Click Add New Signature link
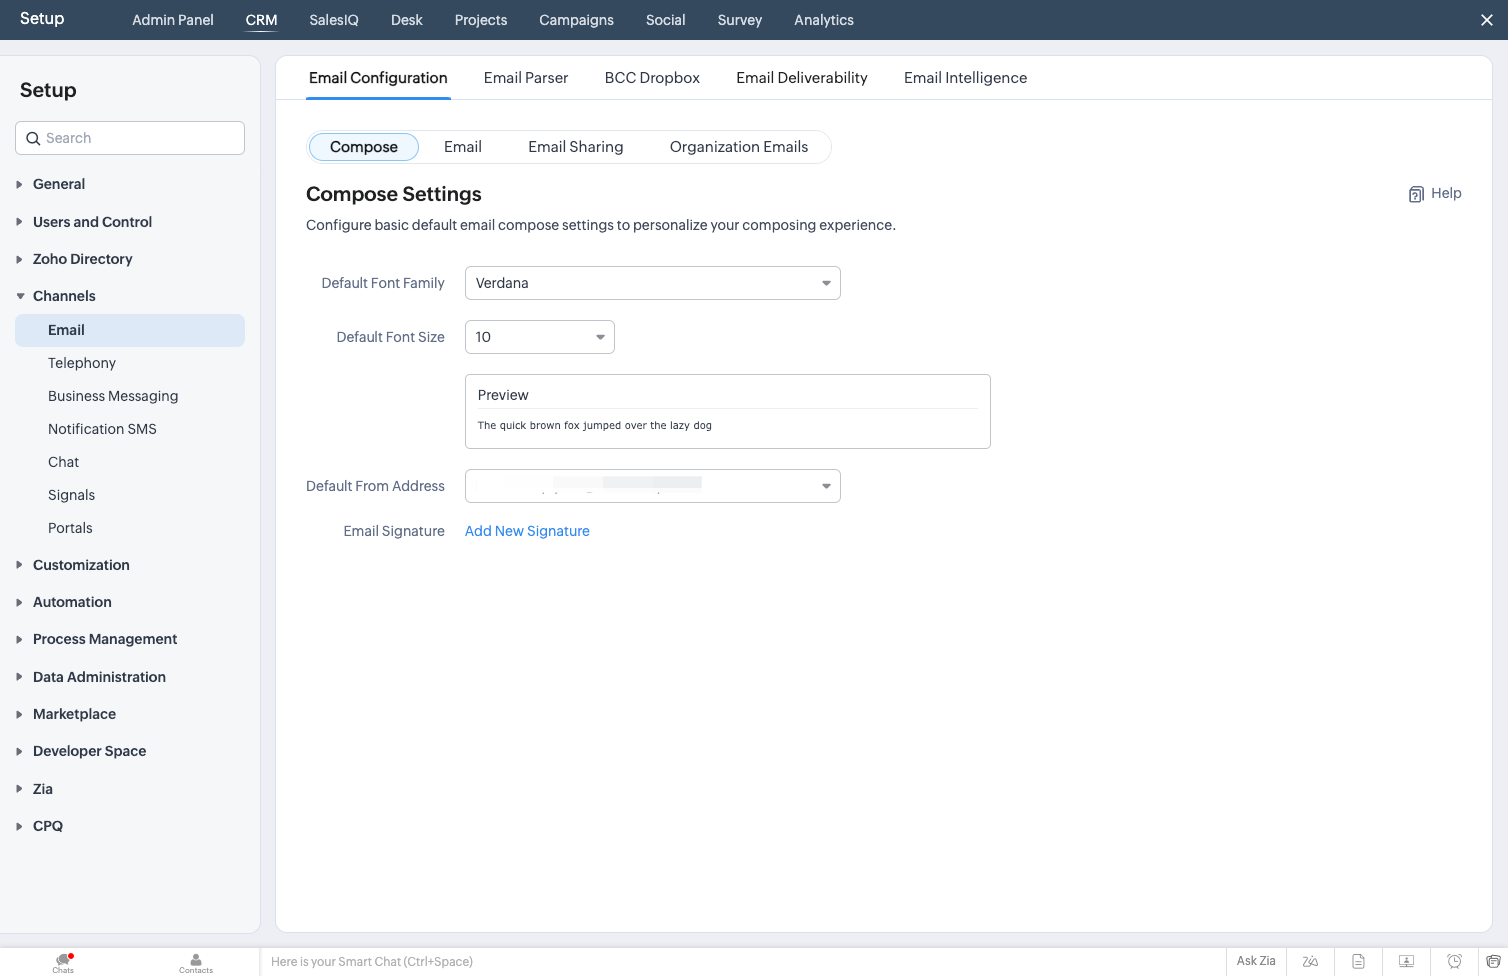This screenshot has height=976, width=1508. coord(527,531)
